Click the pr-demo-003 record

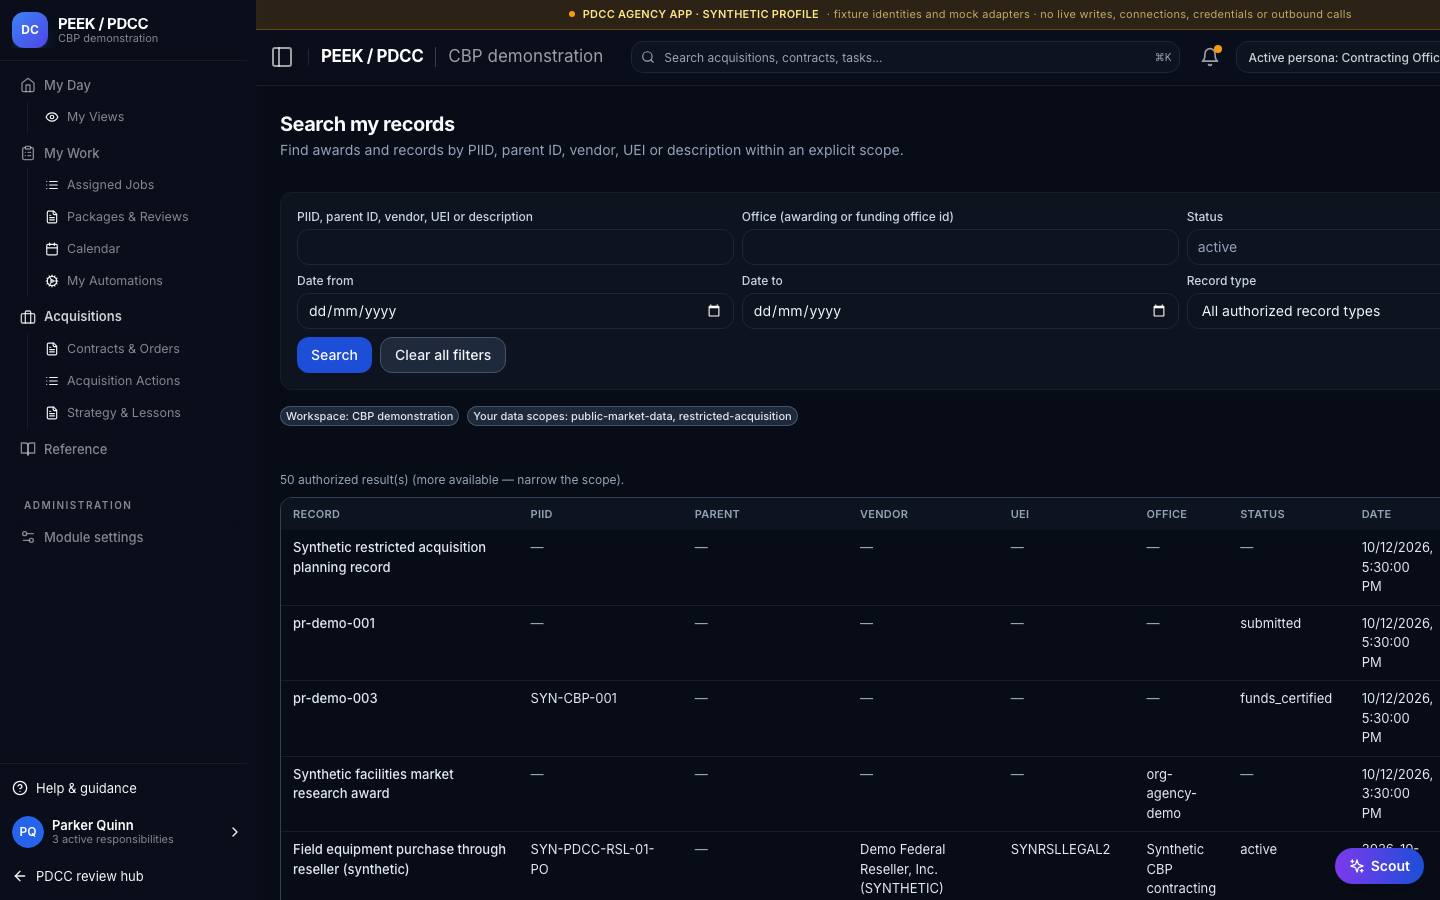tap(335, 698)
